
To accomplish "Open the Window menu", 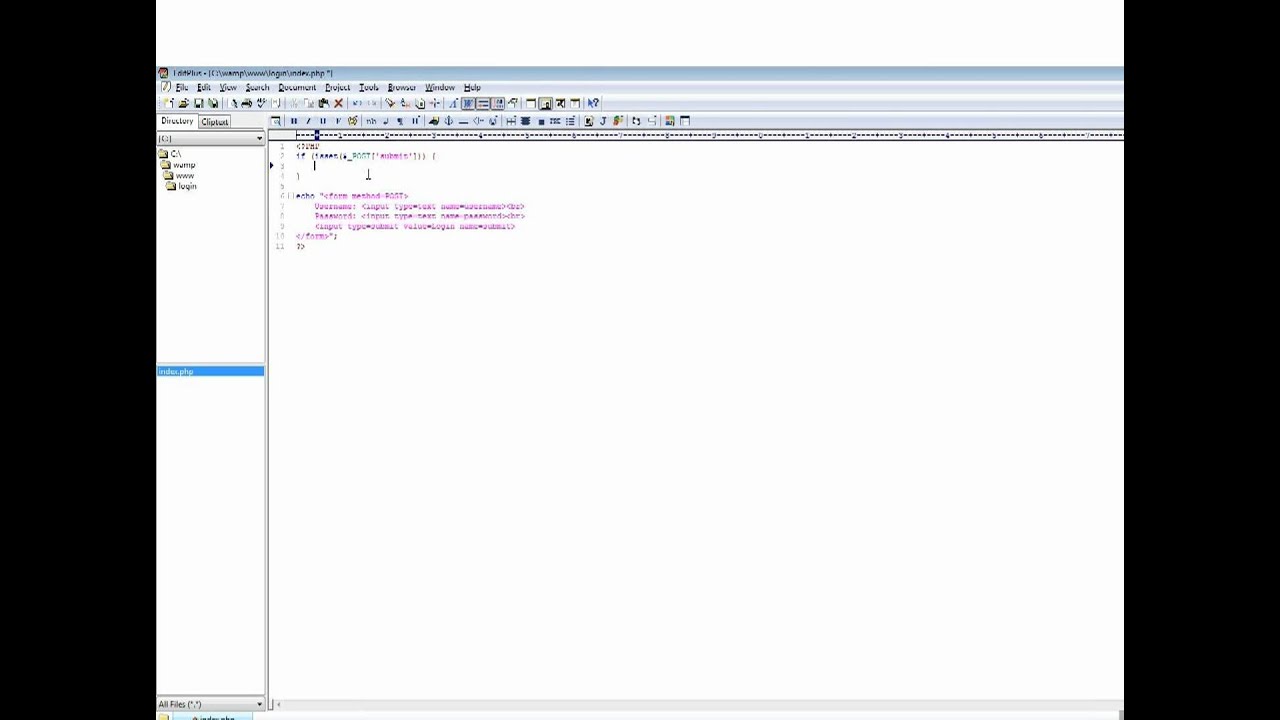I will click(x=440, y=87).
